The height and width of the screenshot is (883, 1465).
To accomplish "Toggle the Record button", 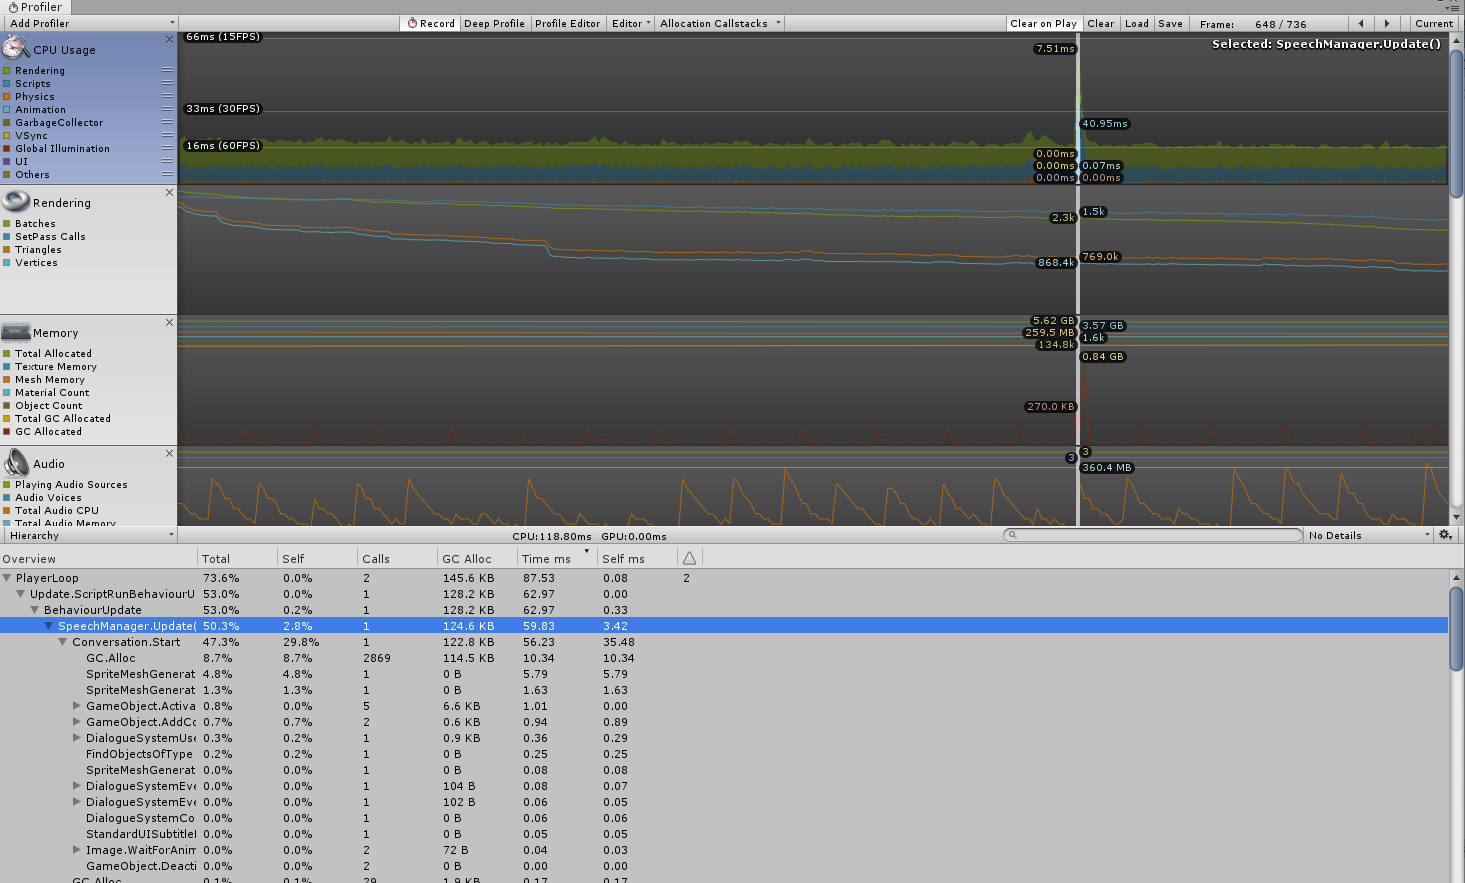I will pos(431,23).
